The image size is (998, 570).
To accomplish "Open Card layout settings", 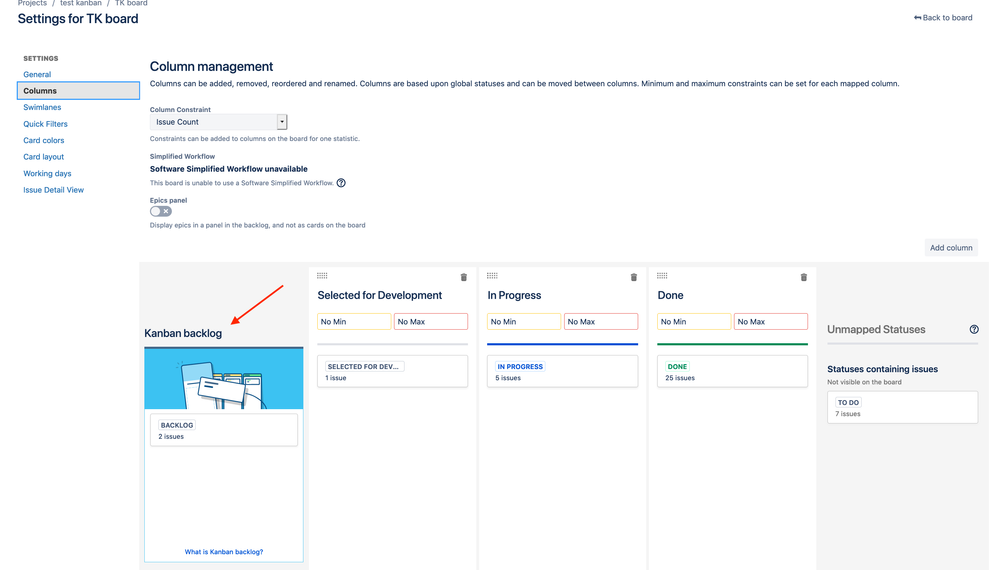I will pyautogui.click(x=44, y=157).
